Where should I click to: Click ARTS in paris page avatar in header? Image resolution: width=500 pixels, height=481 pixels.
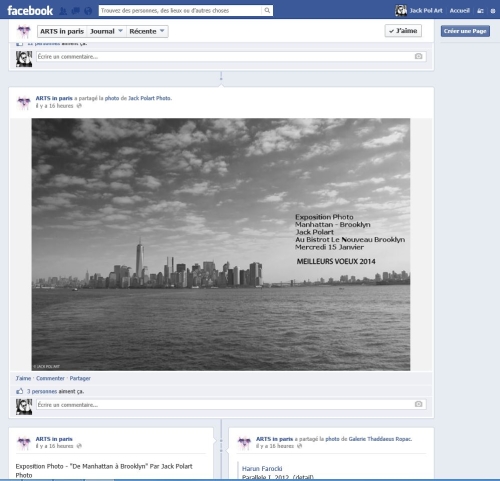24,31
